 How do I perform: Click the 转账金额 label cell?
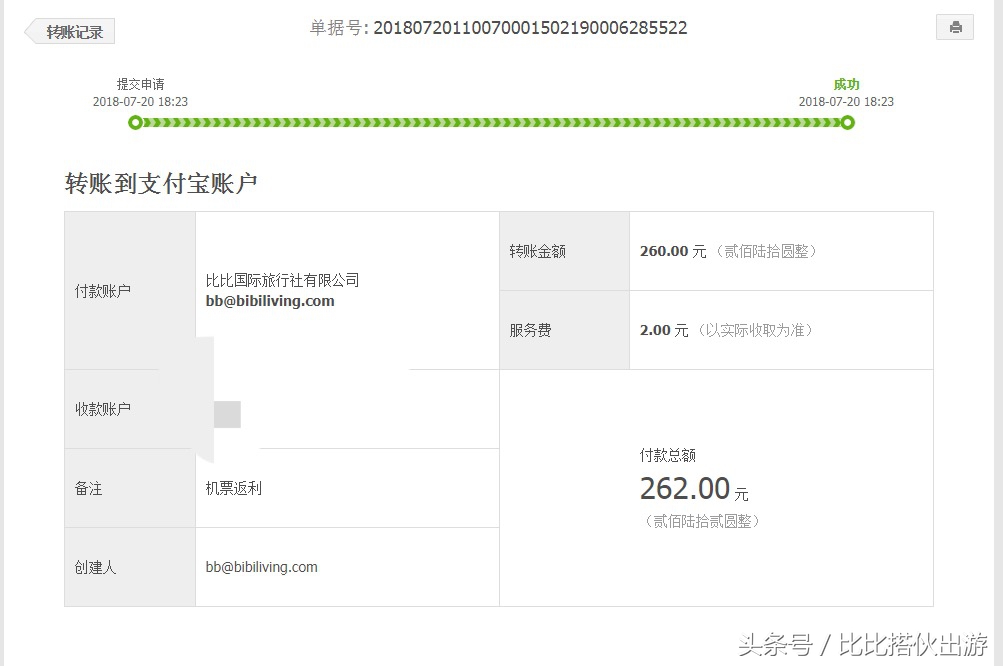click(x=539, y=251)
